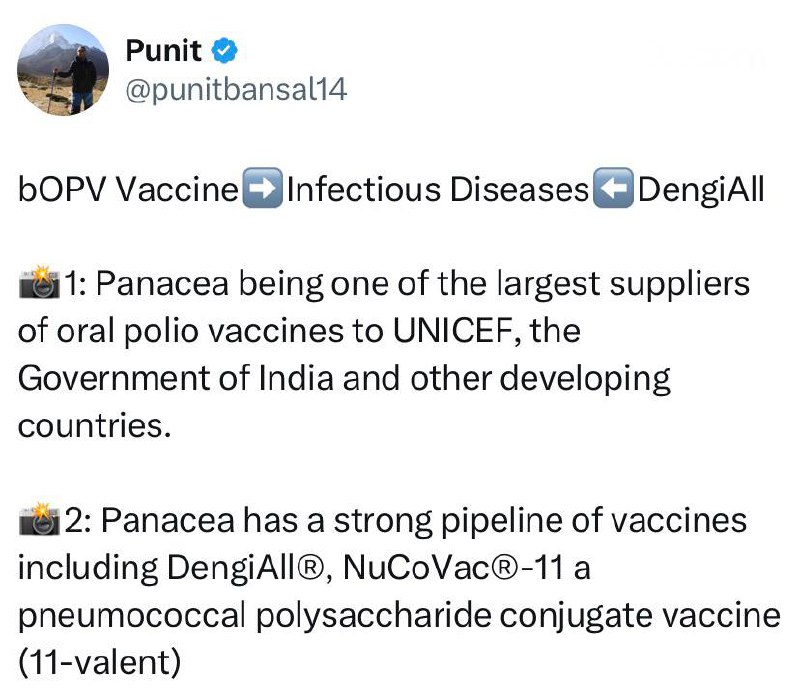Click the right arrow emoji after bOPV Vaccine

262,189
